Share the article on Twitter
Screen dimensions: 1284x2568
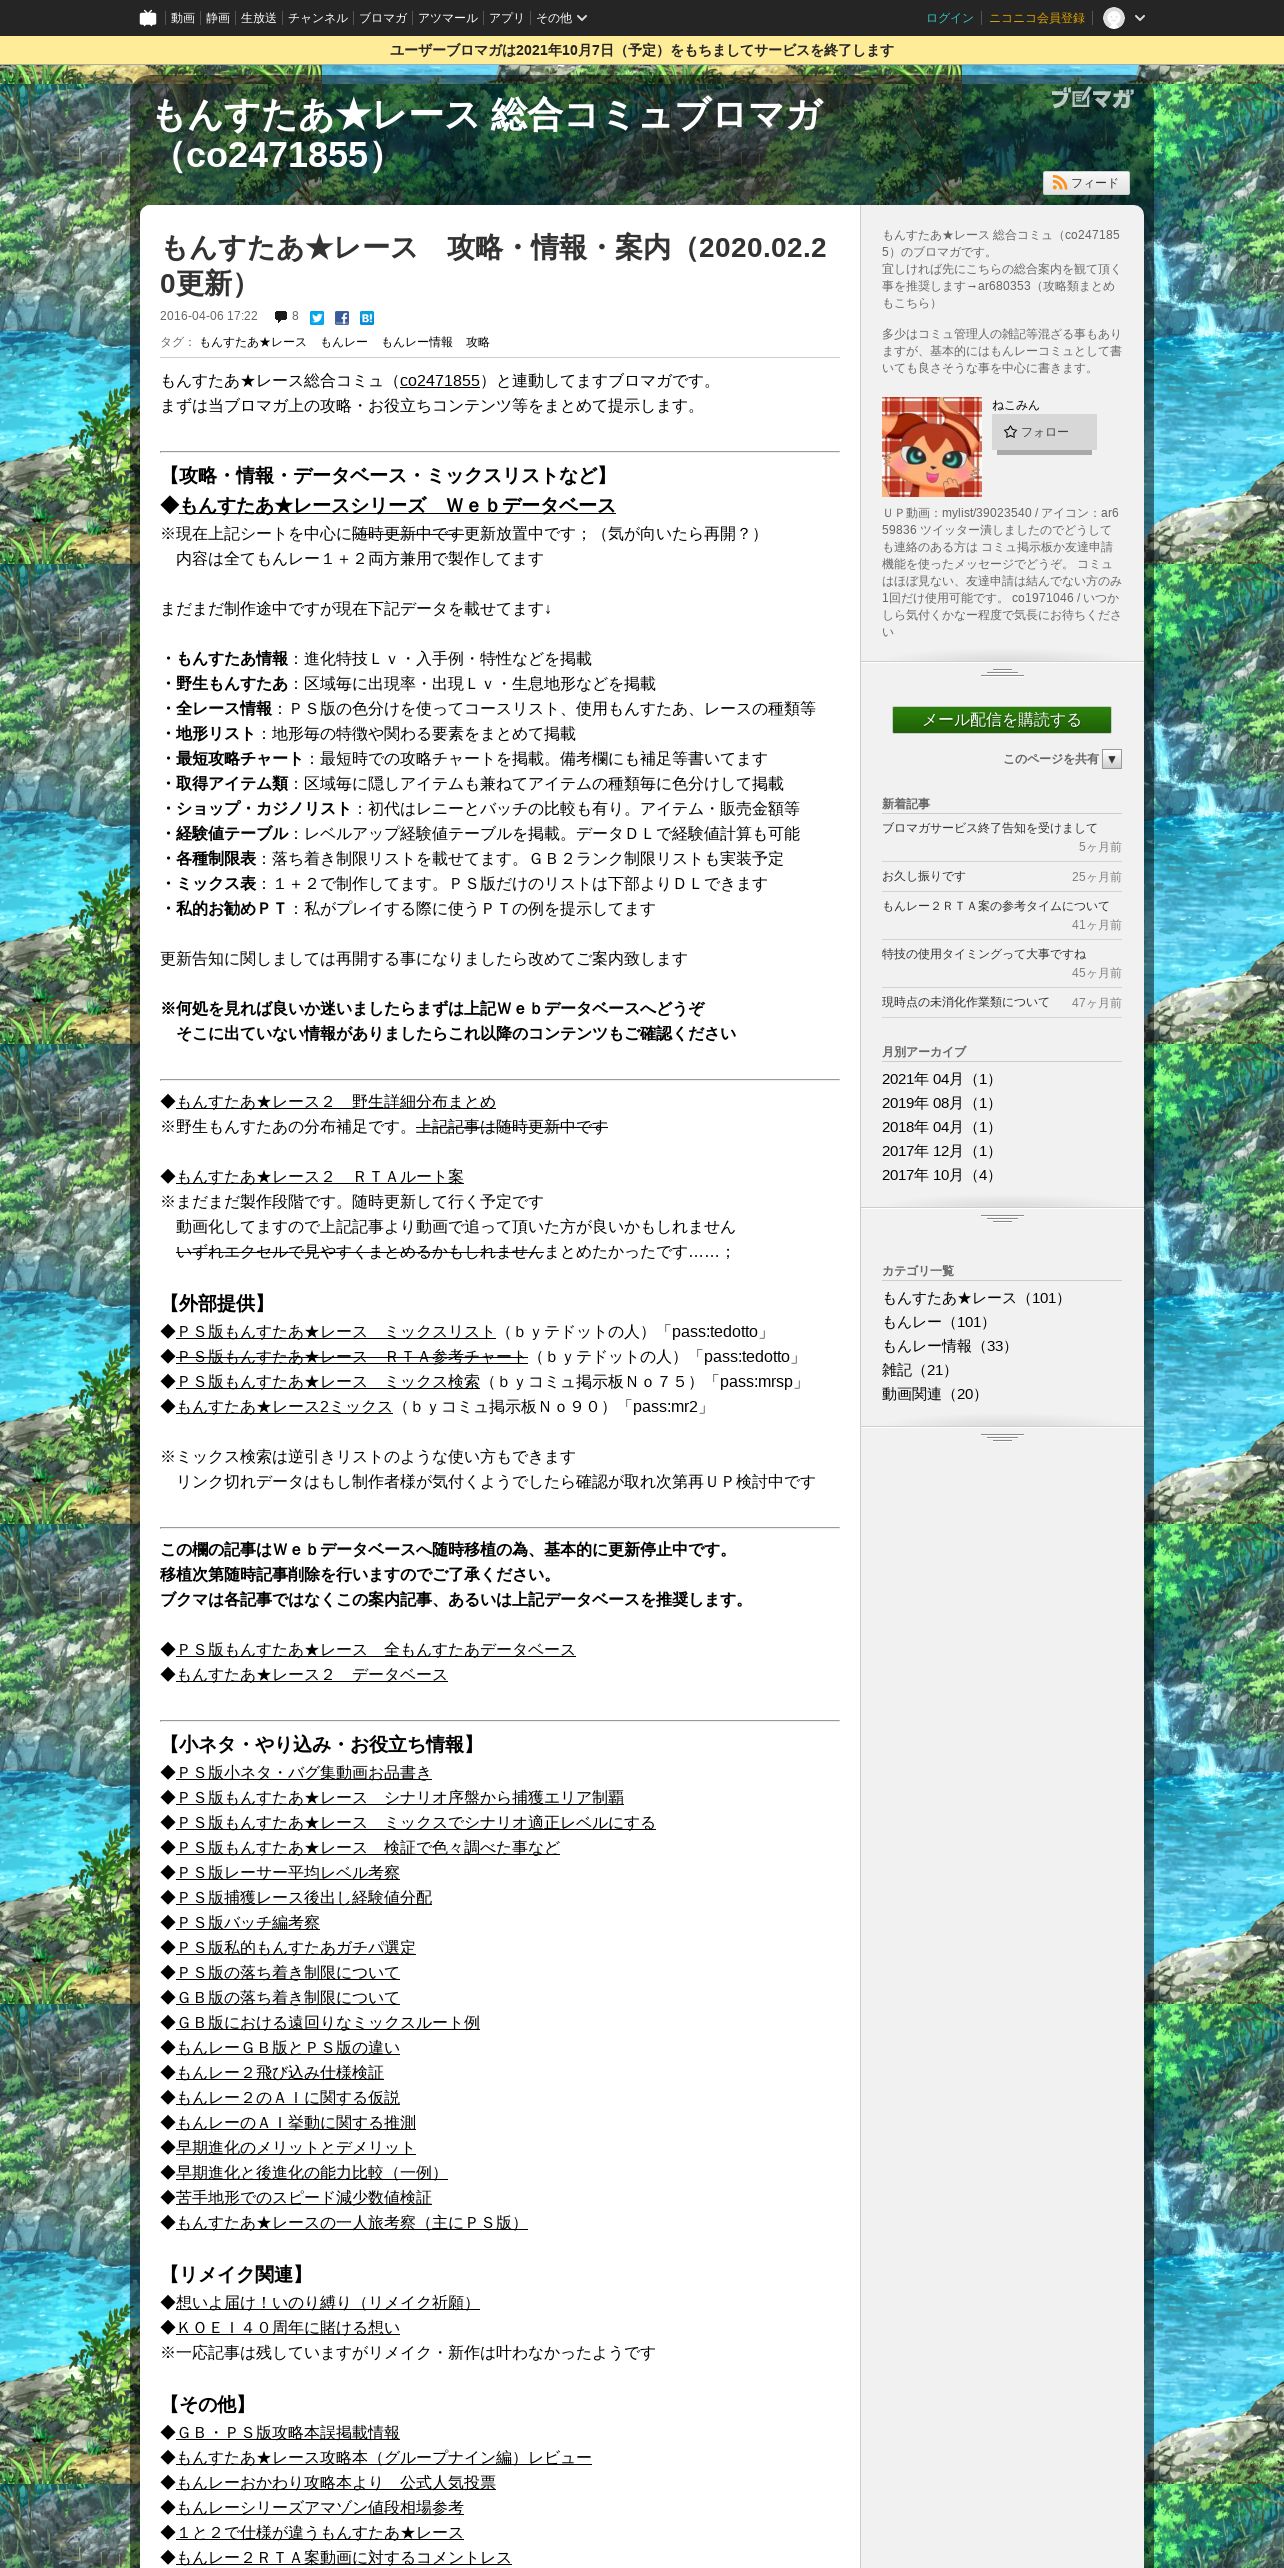coord(317,318)
